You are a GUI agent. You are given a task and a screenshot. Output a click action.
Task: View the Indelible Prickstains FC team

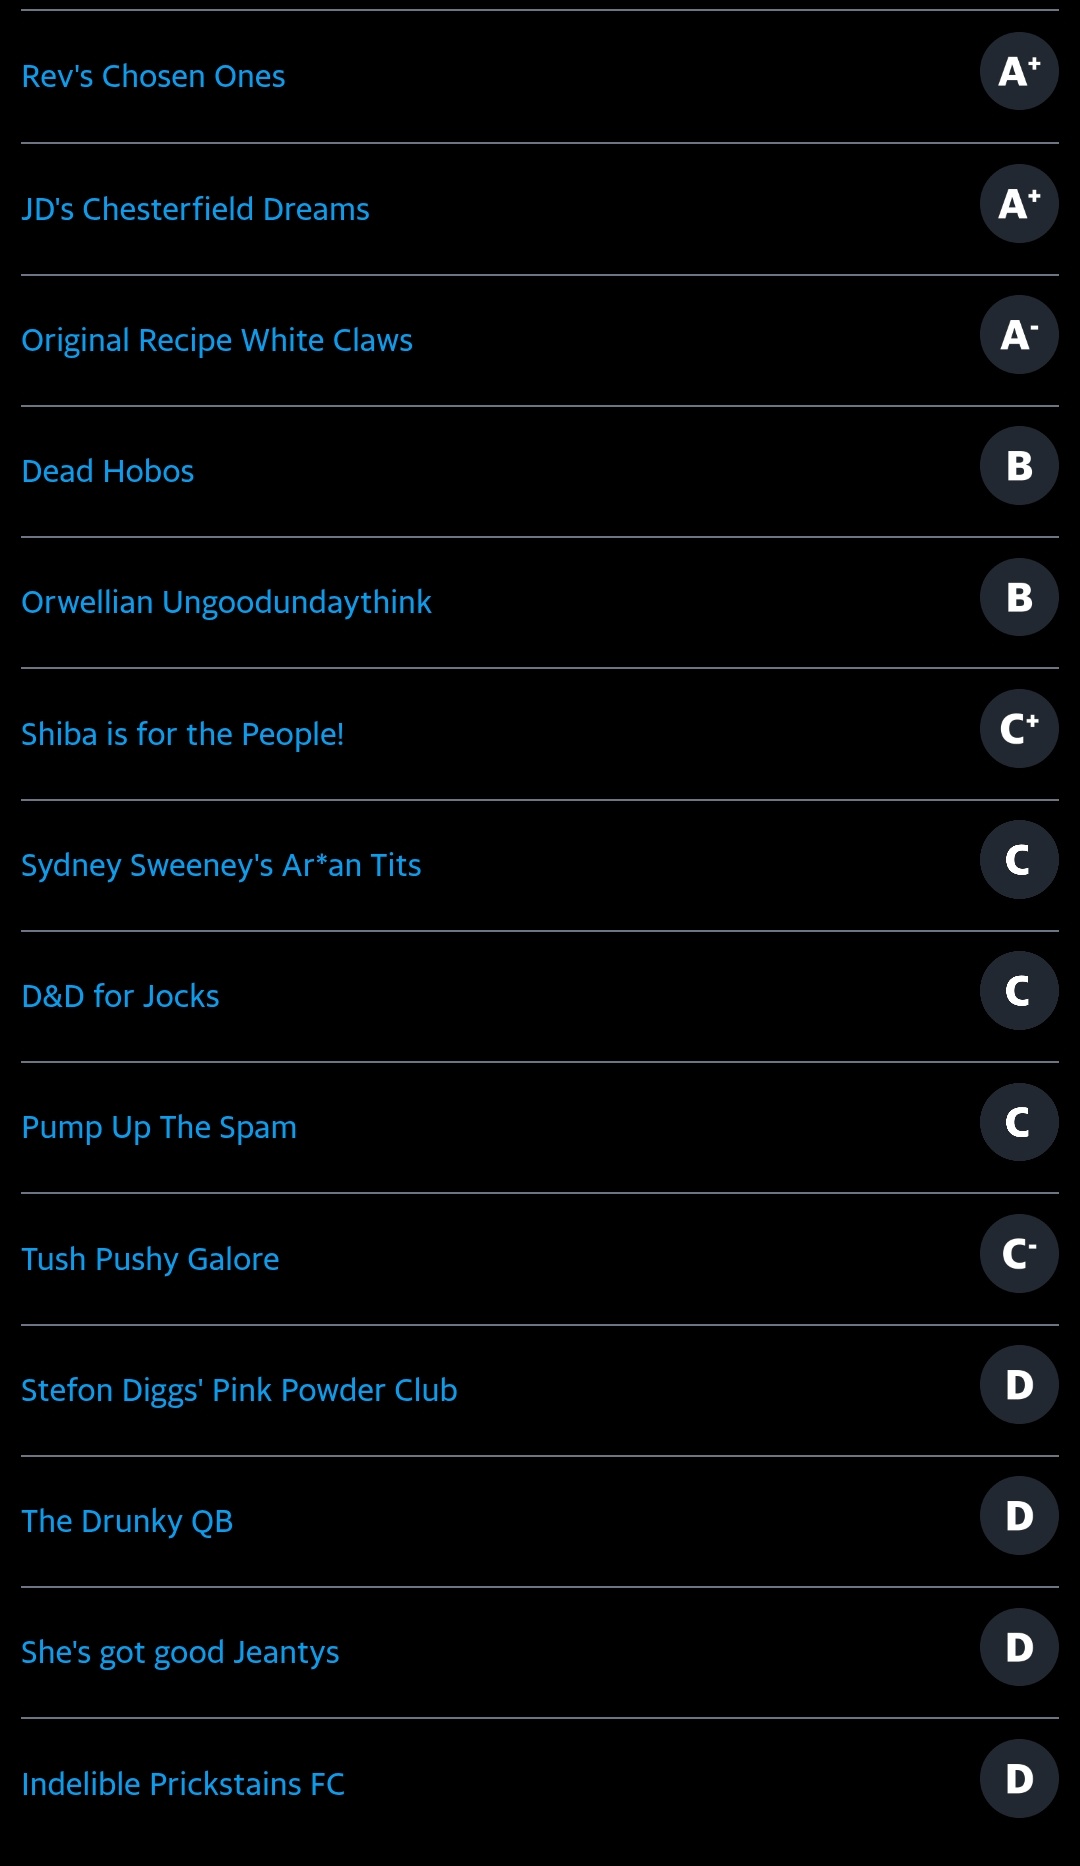pos(183,1784)
